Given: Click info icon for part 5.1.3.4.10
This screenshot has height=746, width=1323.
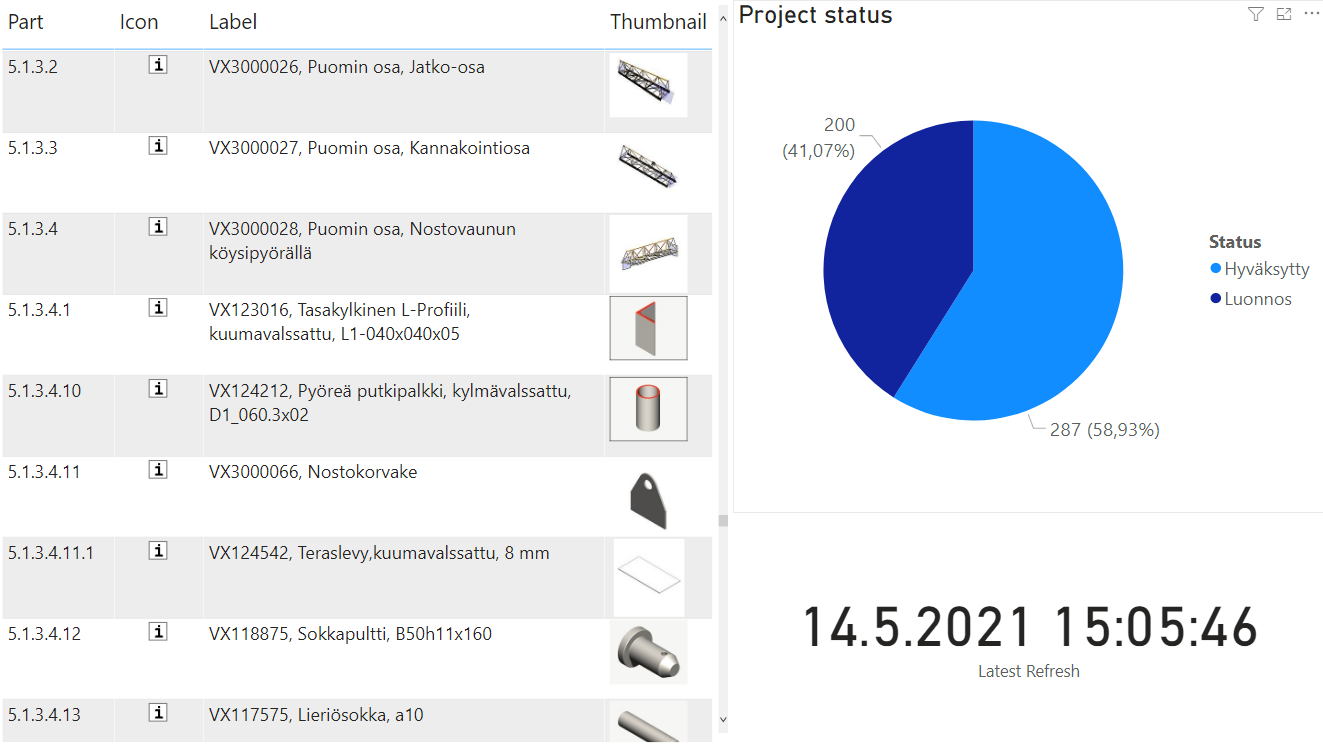Looking at the screenshot, I should (x=157, y=389).
